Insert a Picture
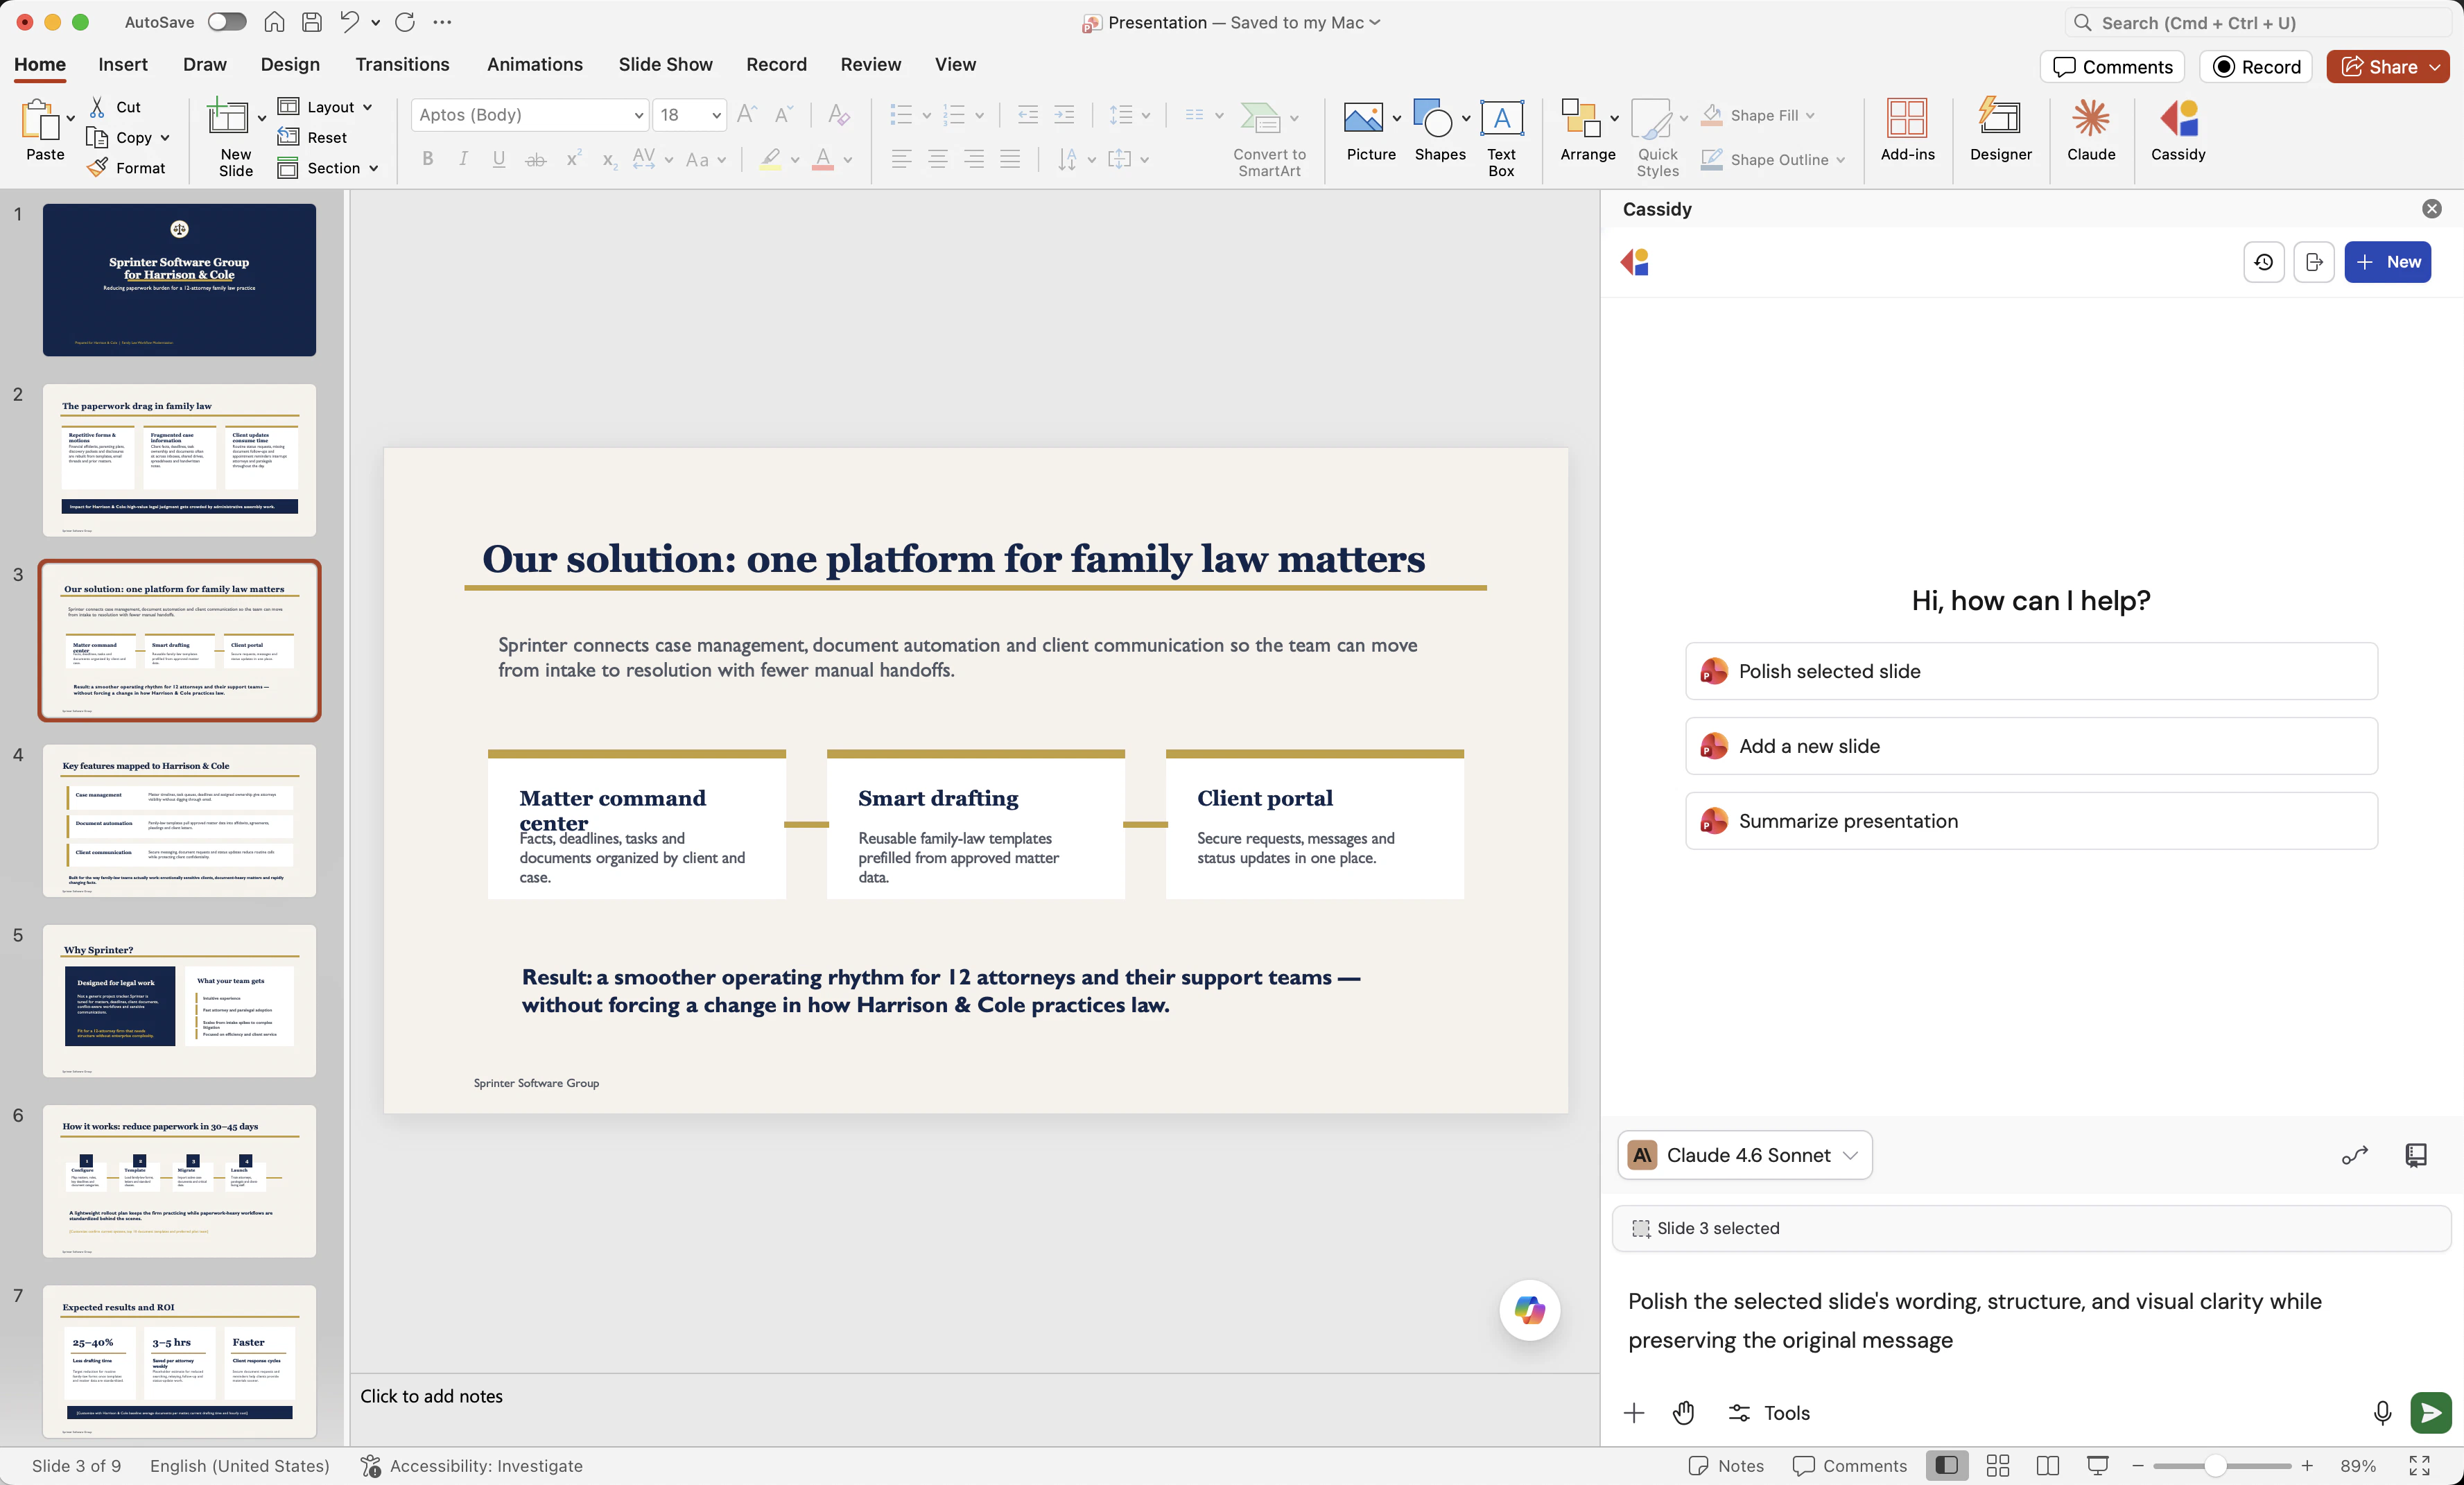This screenshot has width=2464, height=1485. click(x=1370, y=131)
